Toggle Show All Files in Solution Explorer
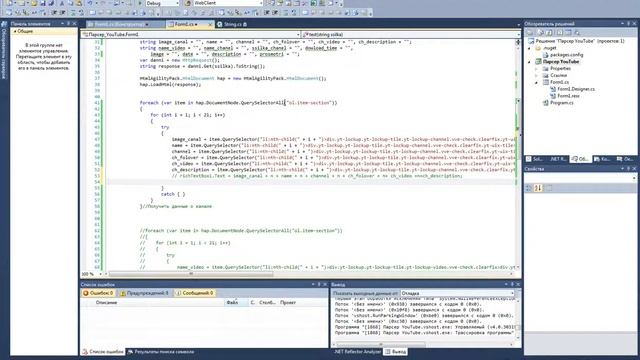 pyautogui.click(x=540, y=32)
